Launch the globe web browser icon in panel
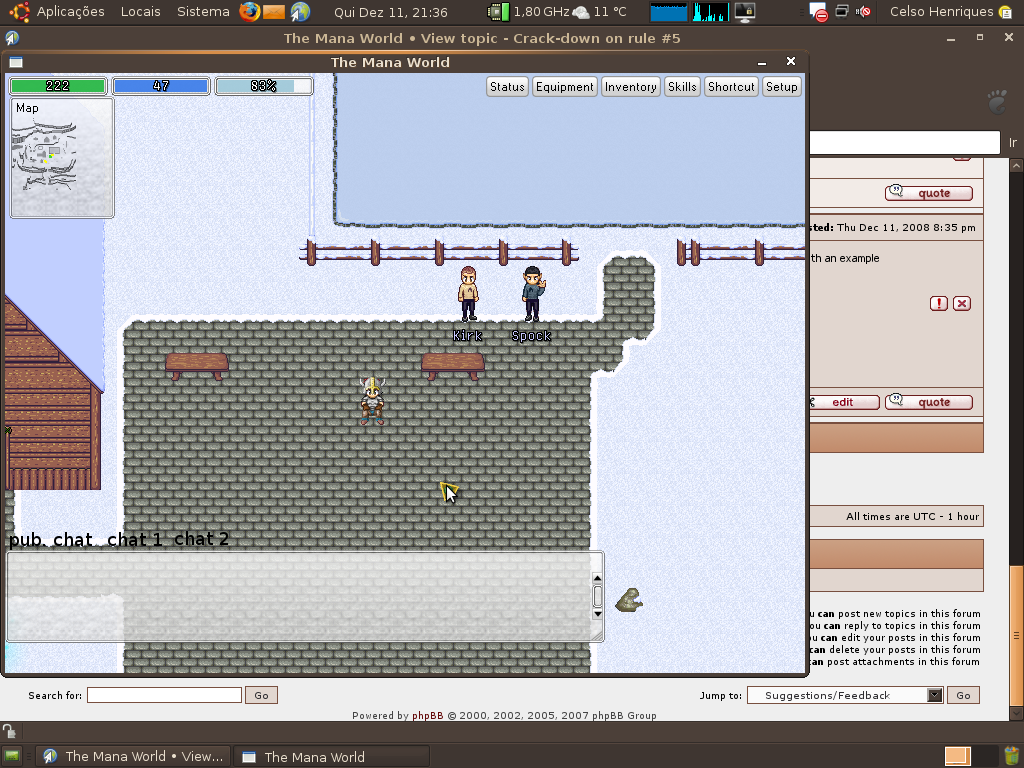Viewport: 1024px width, 768px height. click(300, 12)
